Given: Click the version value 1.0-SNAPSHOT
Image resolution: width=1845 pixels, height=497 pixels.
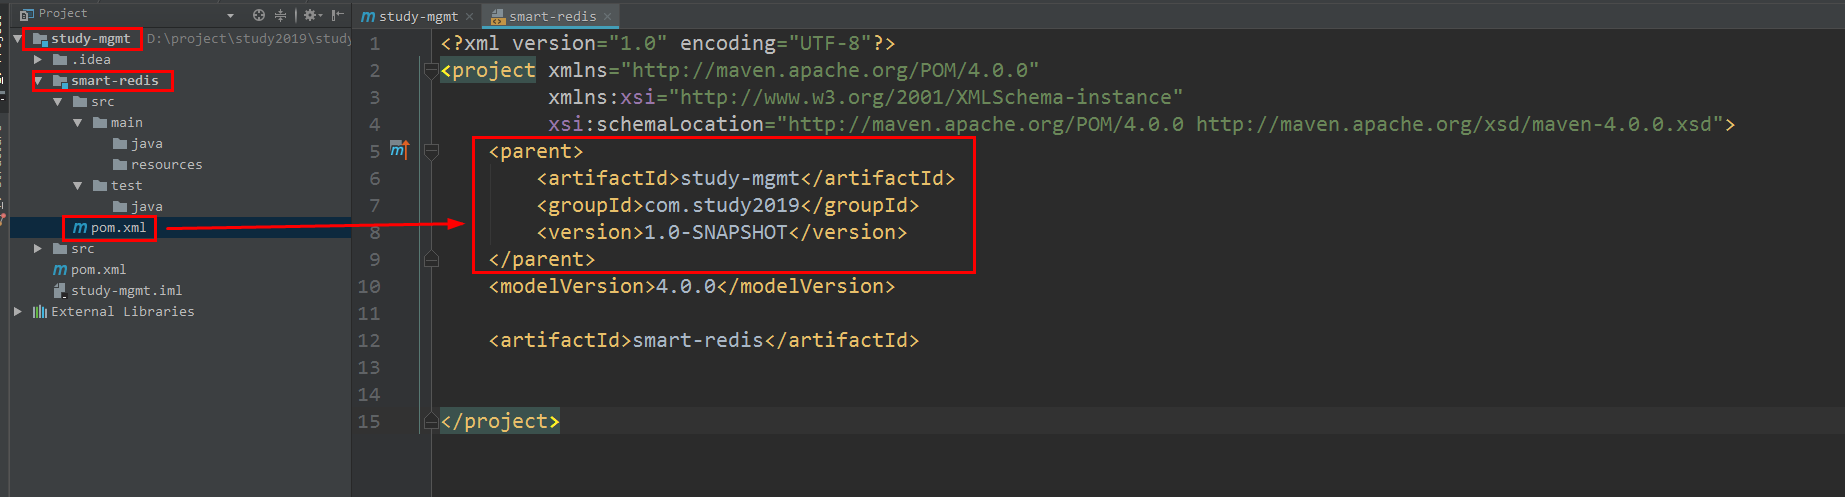Looking at the screenshot, I should point(716,232).
